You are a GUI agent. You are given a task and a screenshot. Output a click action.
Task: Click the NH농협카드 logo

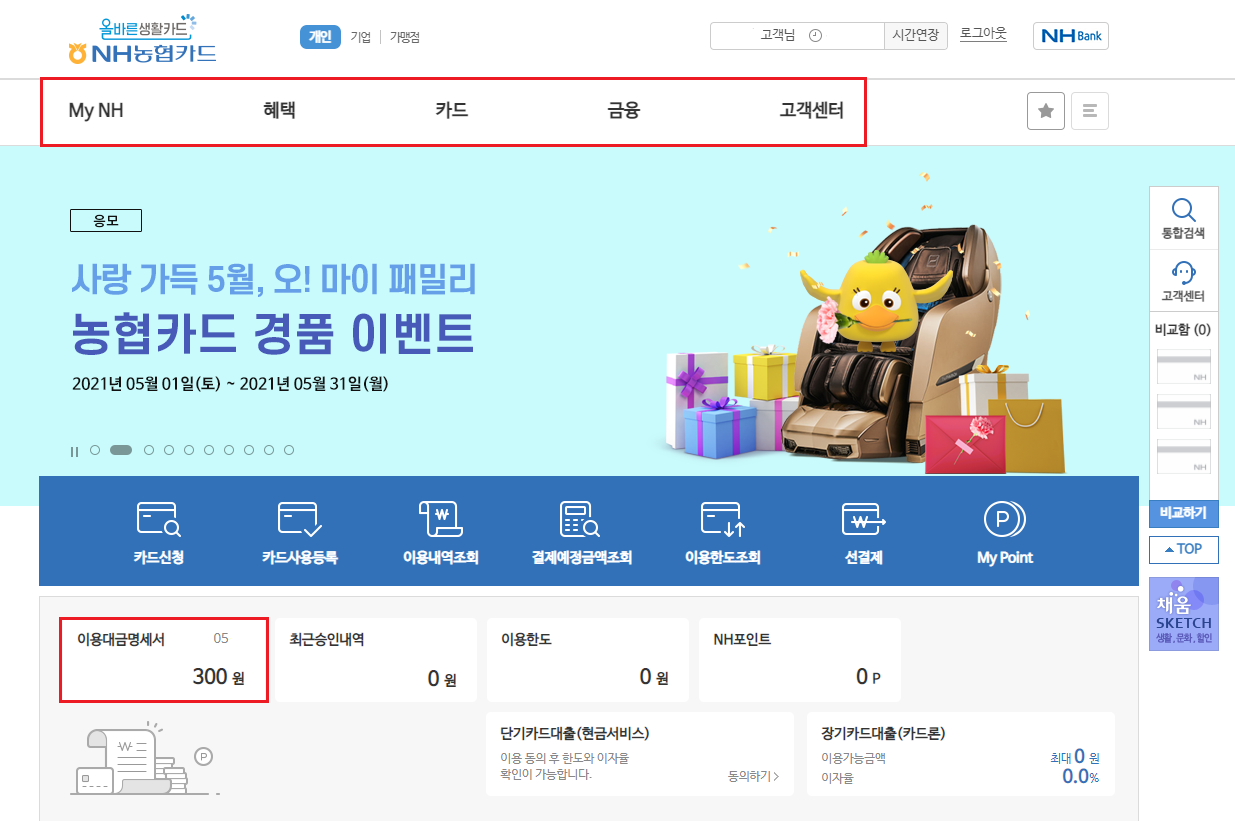pos(141,39)
